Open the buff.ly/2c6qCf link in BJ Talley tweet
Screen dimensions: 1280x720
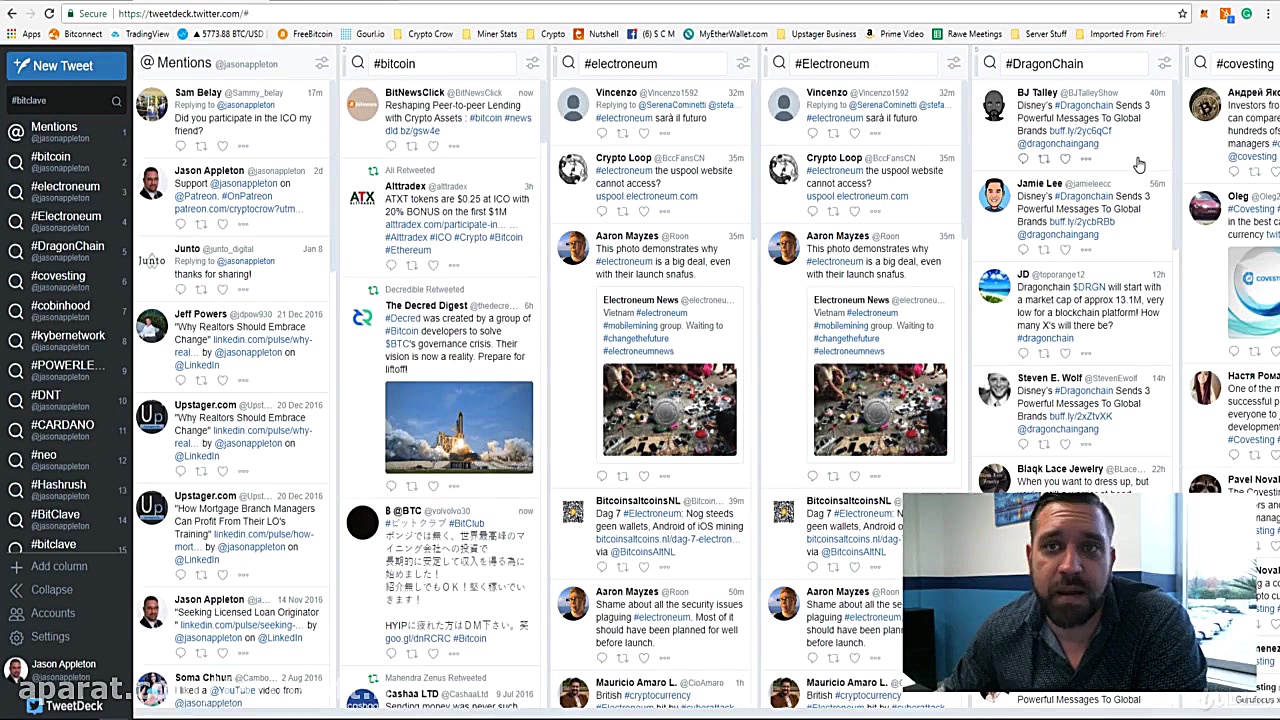pos(1080,131)
